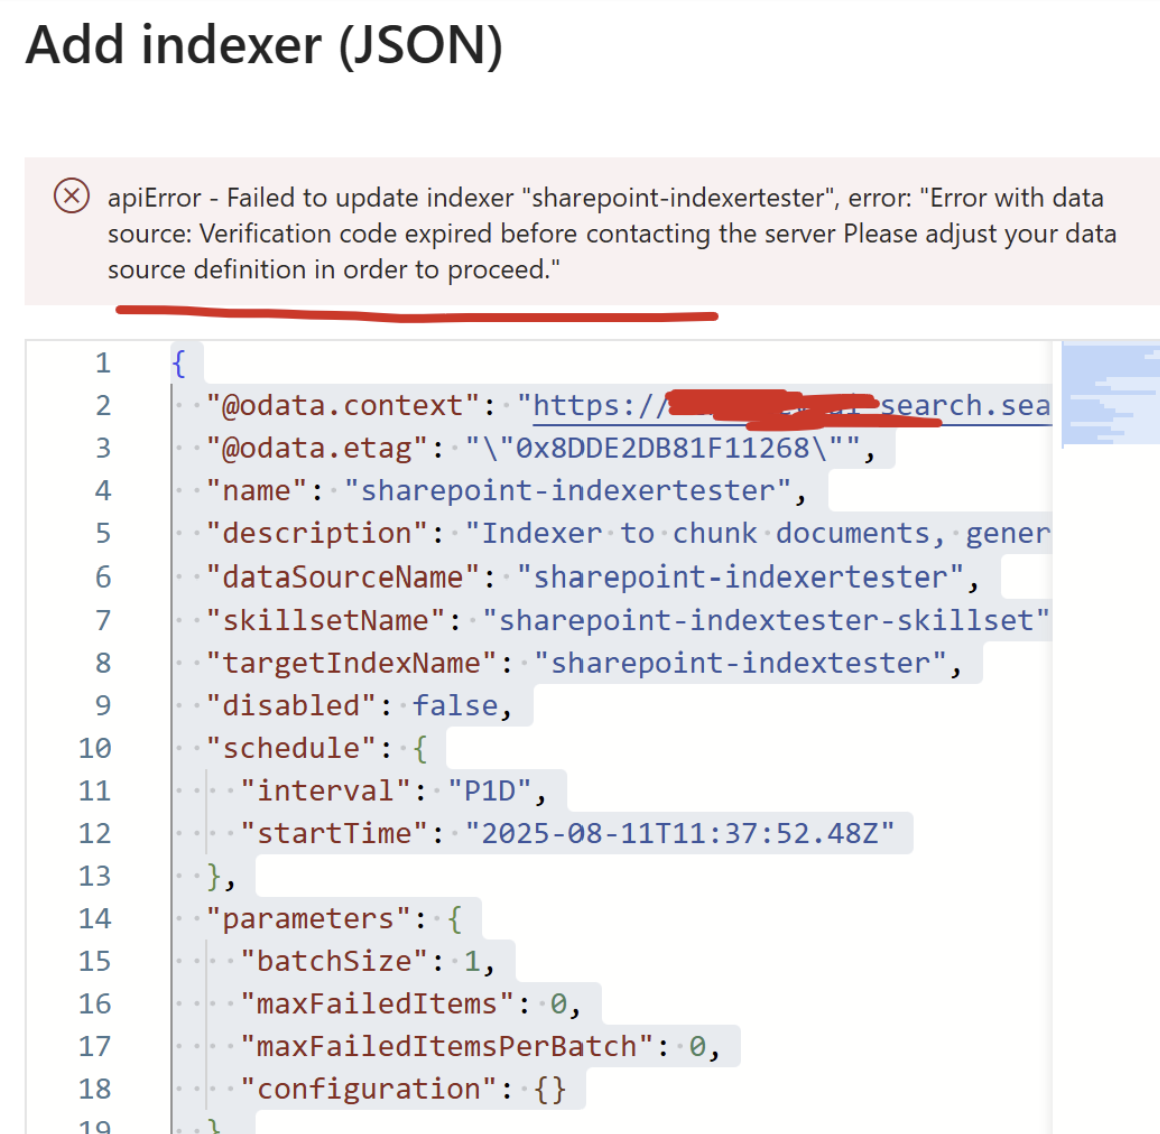This screenshot has width=1160, height=1134.
Task: Click the "dataSourceName" key on line 6
Action: coord(343,577)
